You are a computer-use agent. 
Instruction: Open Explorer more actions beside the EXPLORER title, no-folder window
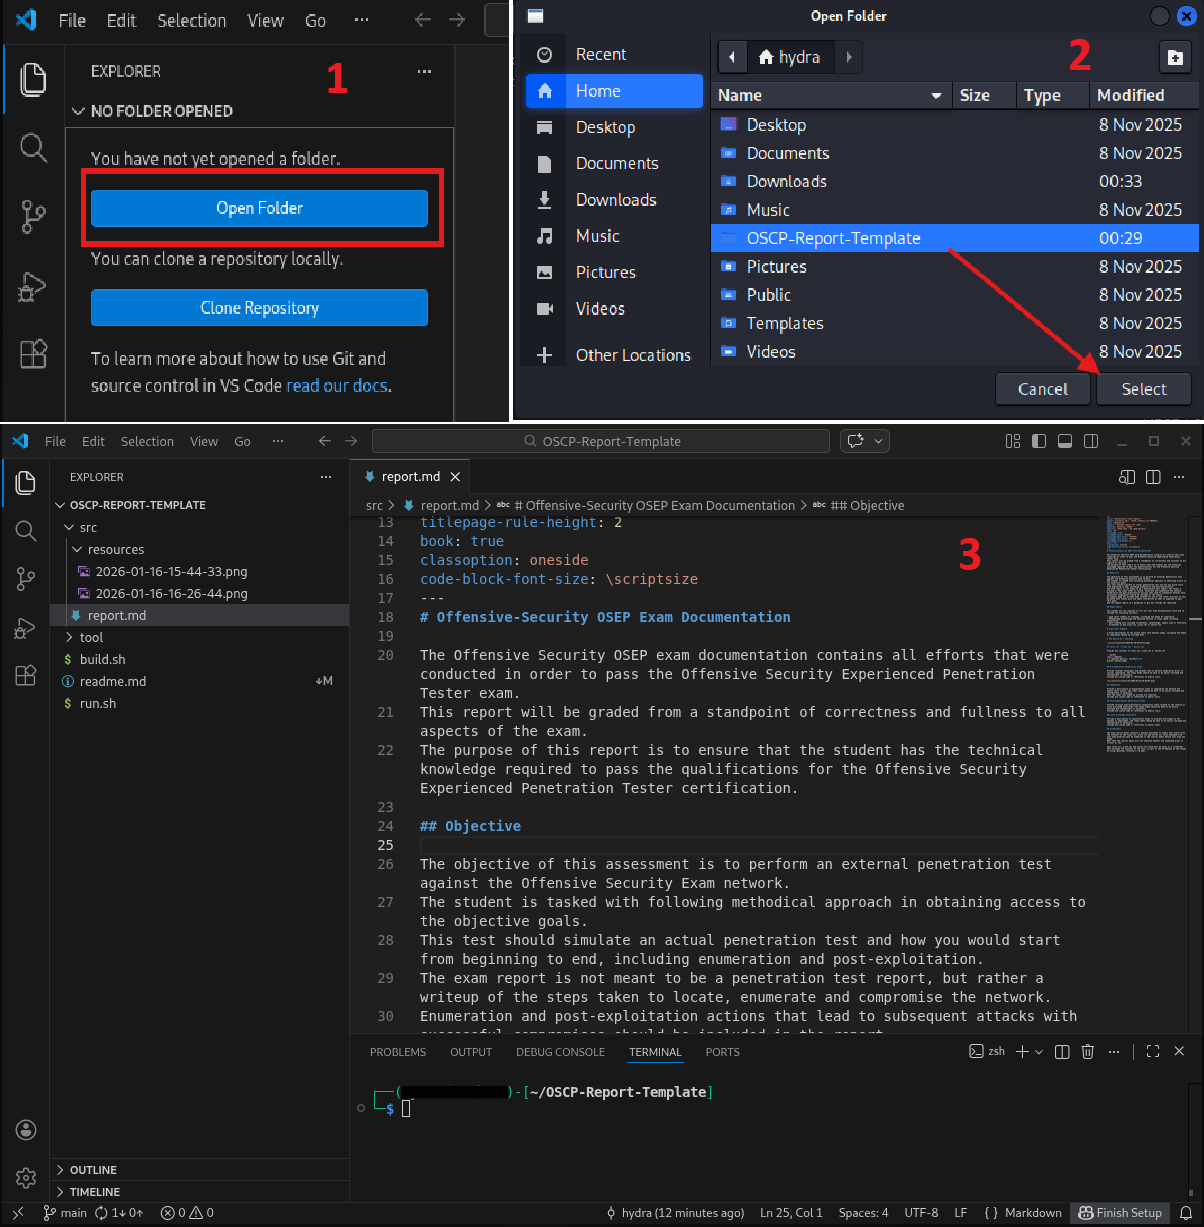point(425,72)
